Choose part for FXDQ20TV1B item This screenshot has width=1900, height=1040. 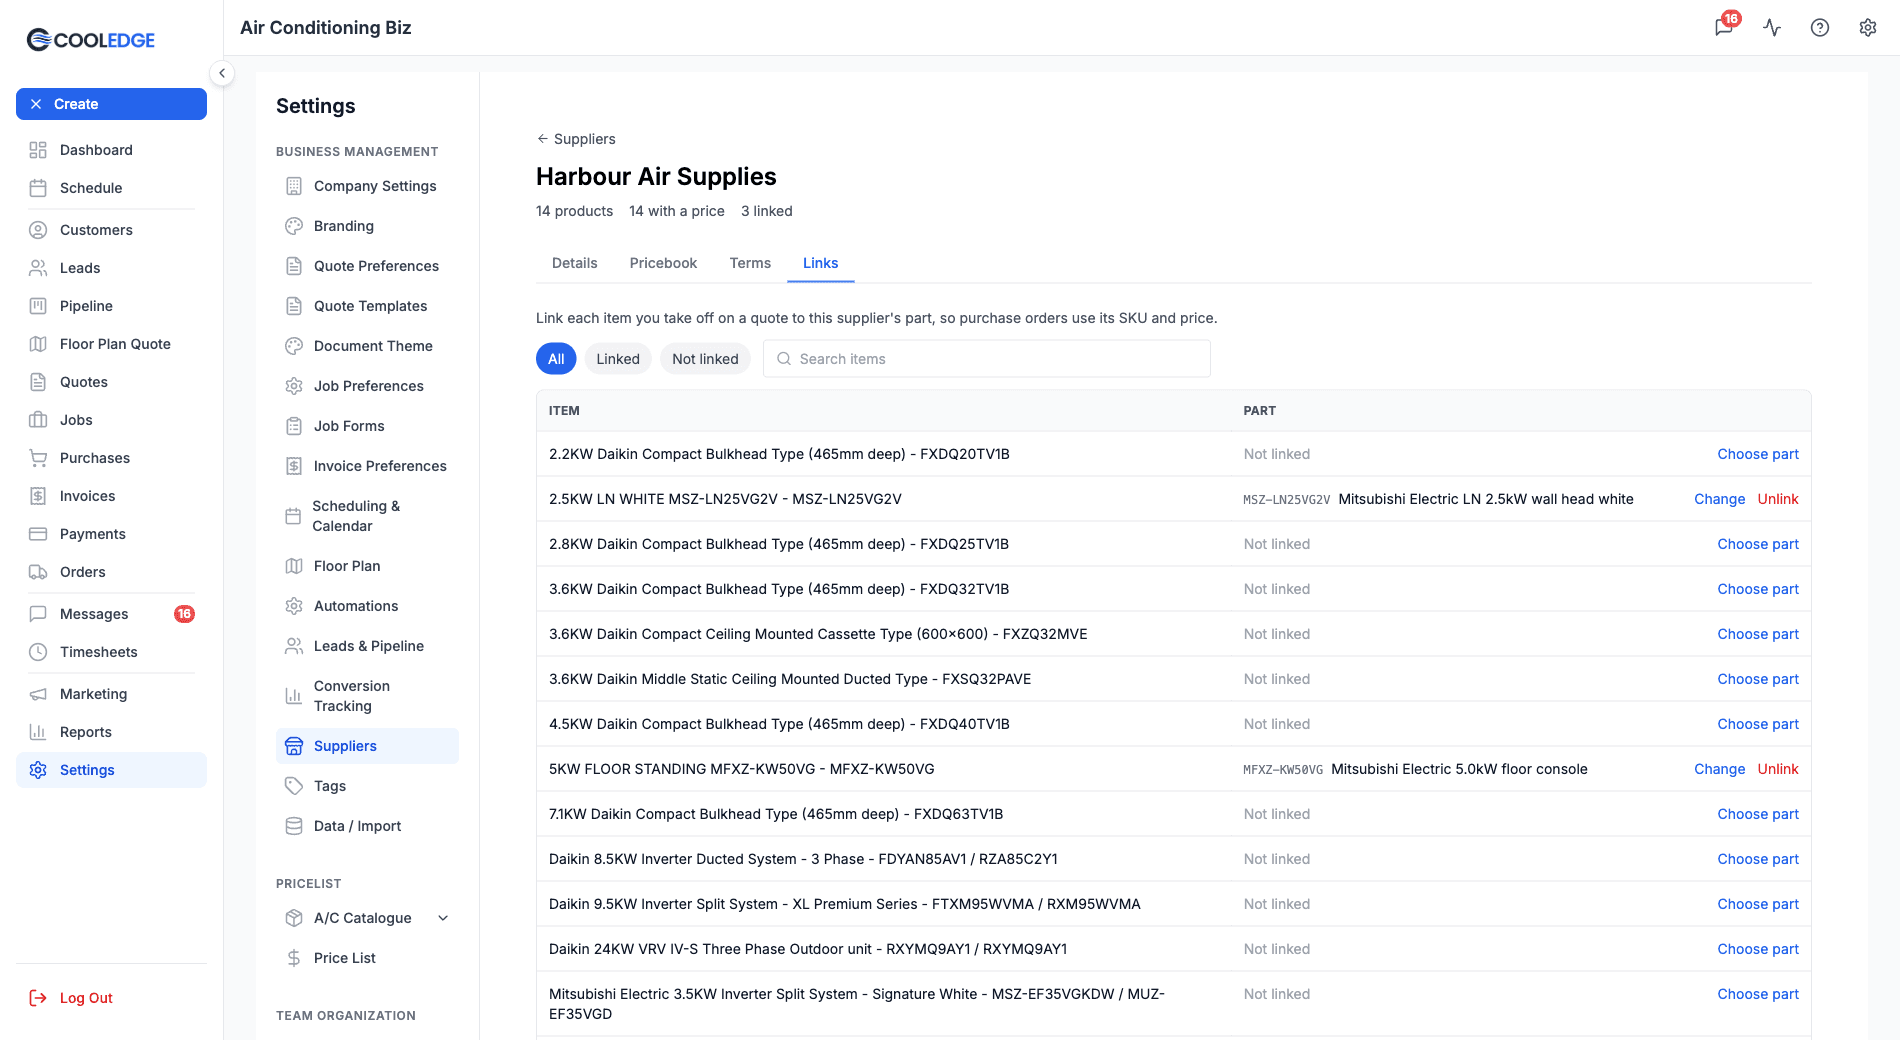click(1758, 454)
